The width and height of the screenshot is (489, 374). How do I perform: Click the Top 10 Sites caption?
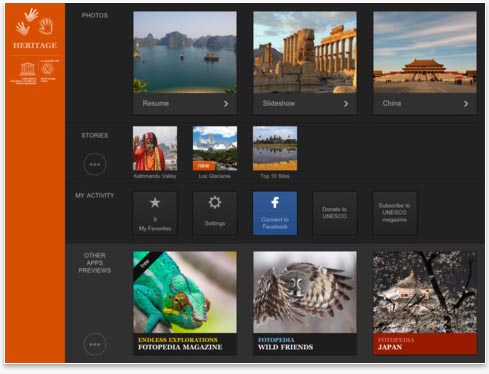tap(275, 176)
